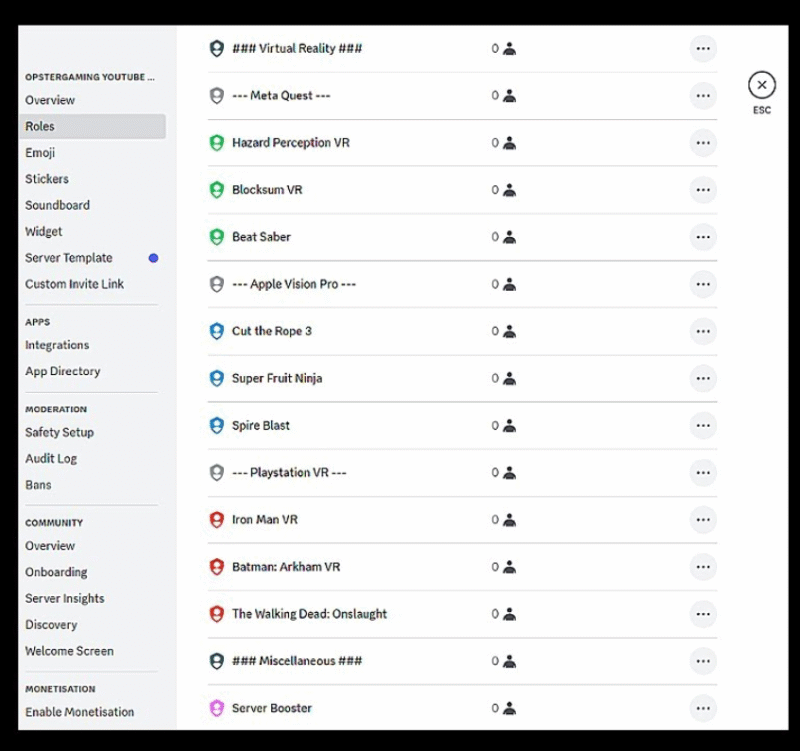800x751 pixels.
Task: Go to the Emoji settings page
Action: 40,153
